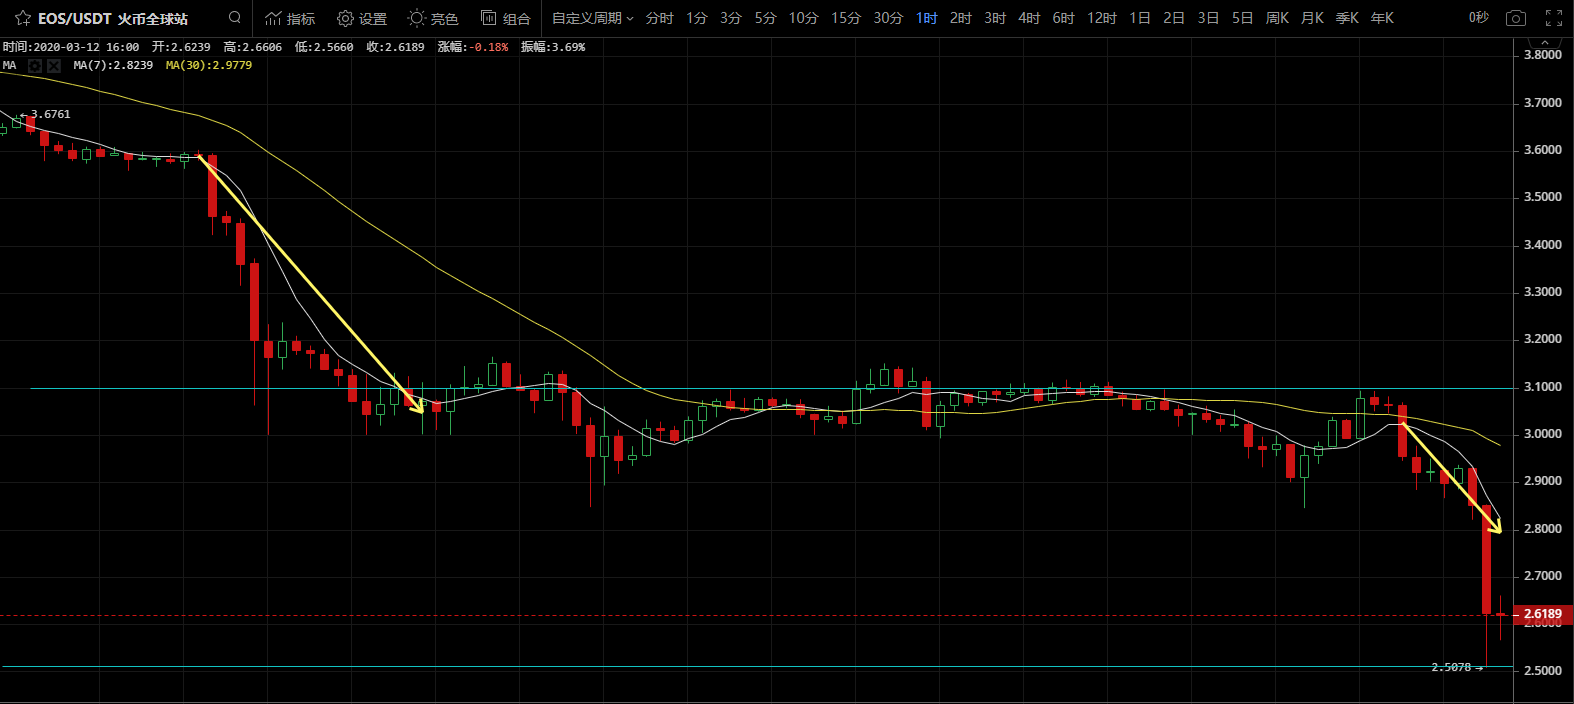Switch to 周K weekly candles
Image resolution: width=1574 pixels, height=704 pixels.
point(1277,18)
